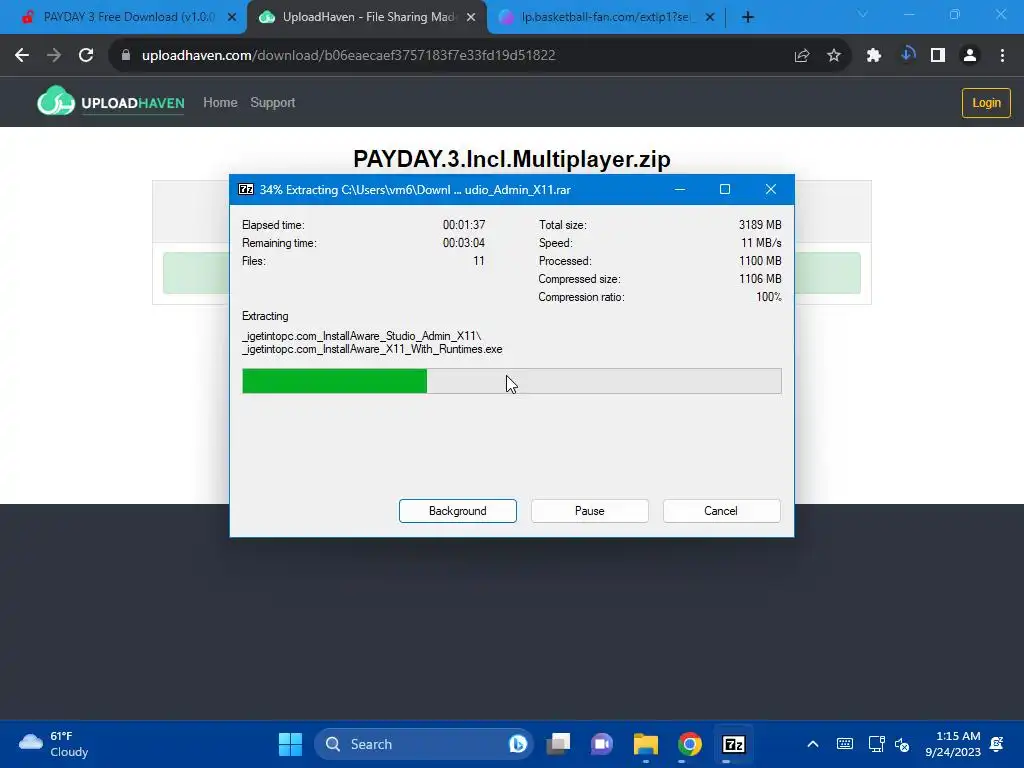Close the lp.basketball-fan.com tab
The height and width of the screenshot is (768, 1024).
(x=710, y=18)
